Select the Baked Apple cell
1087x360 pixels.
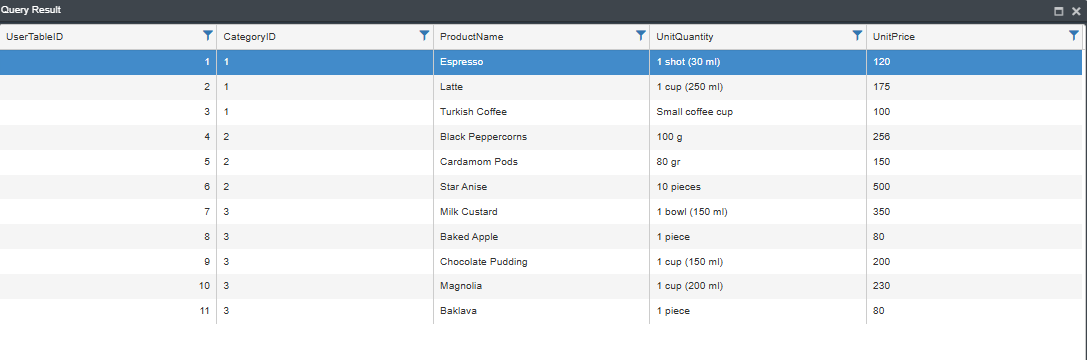click(x=541, y=237)
